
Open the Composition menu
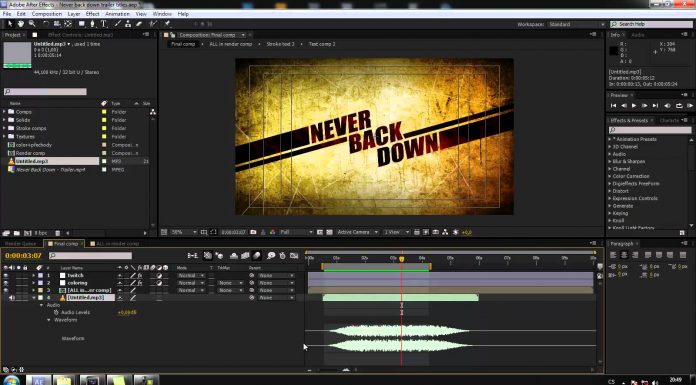point(47,14)
